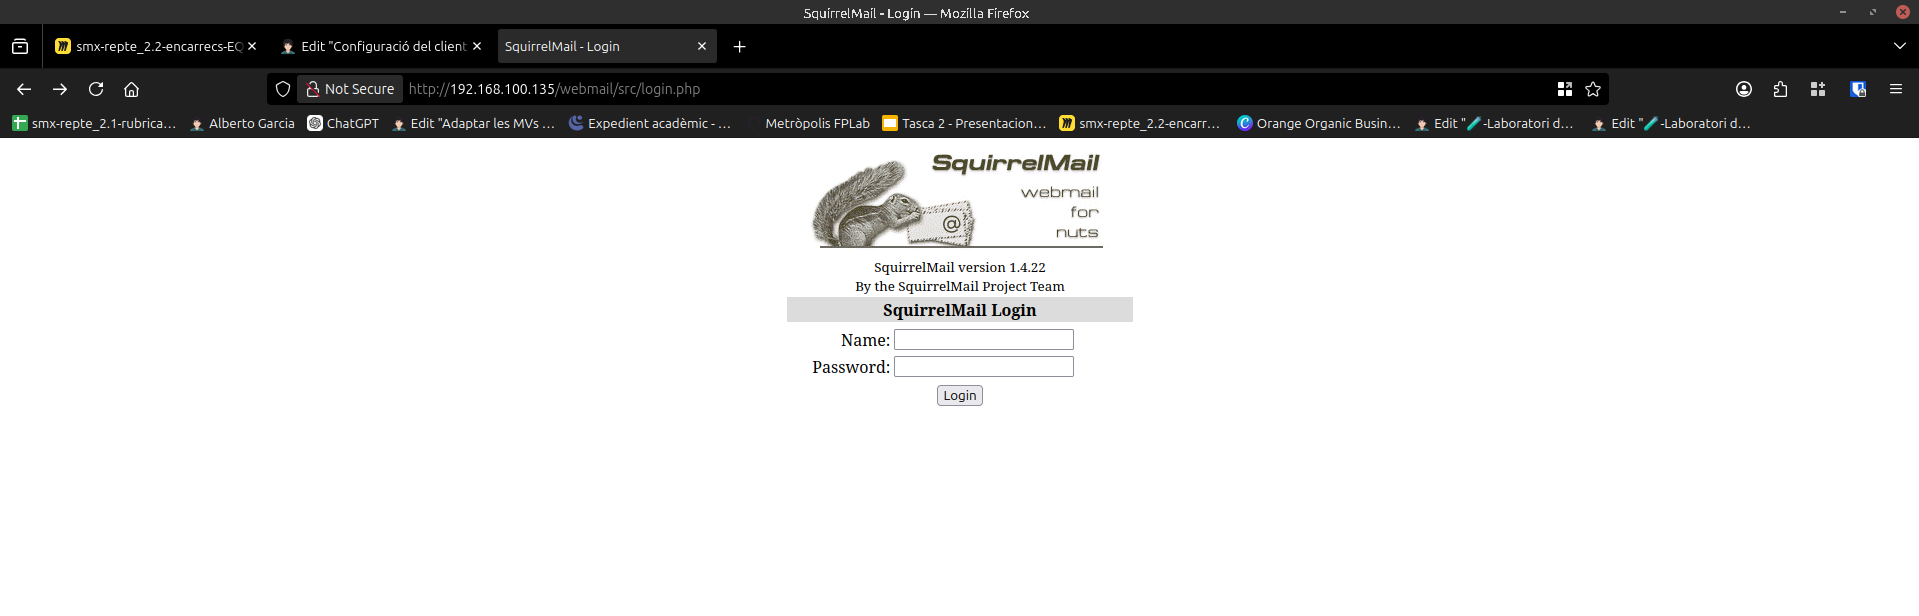Open the Bitwarden extension icon

pyautogui.click(x=1858, y=89)
